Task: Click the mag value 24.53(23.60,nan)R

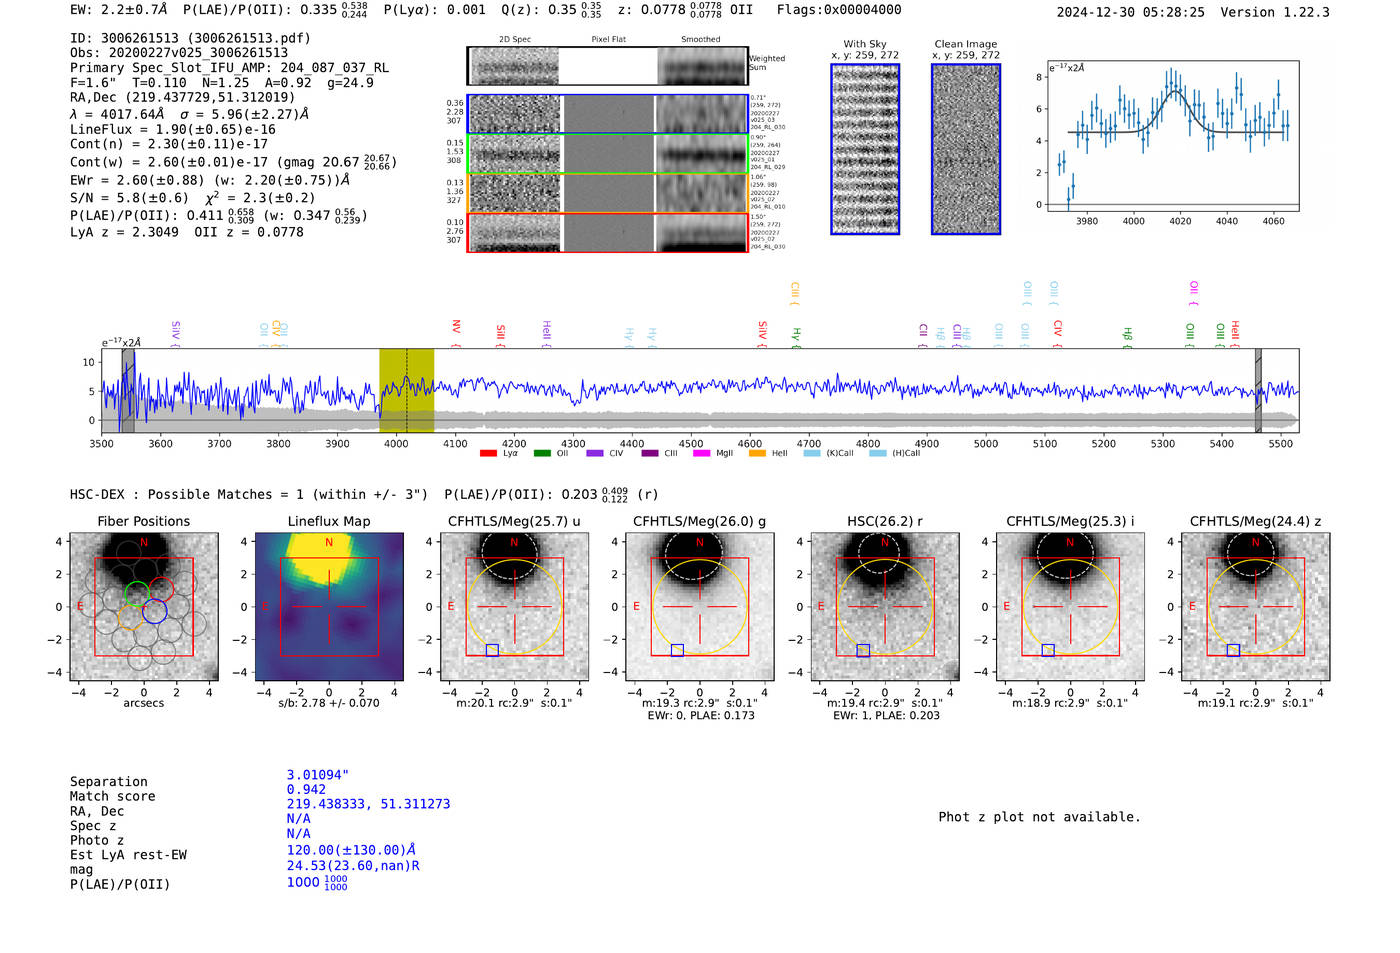Action: click(x=353, y=866)
